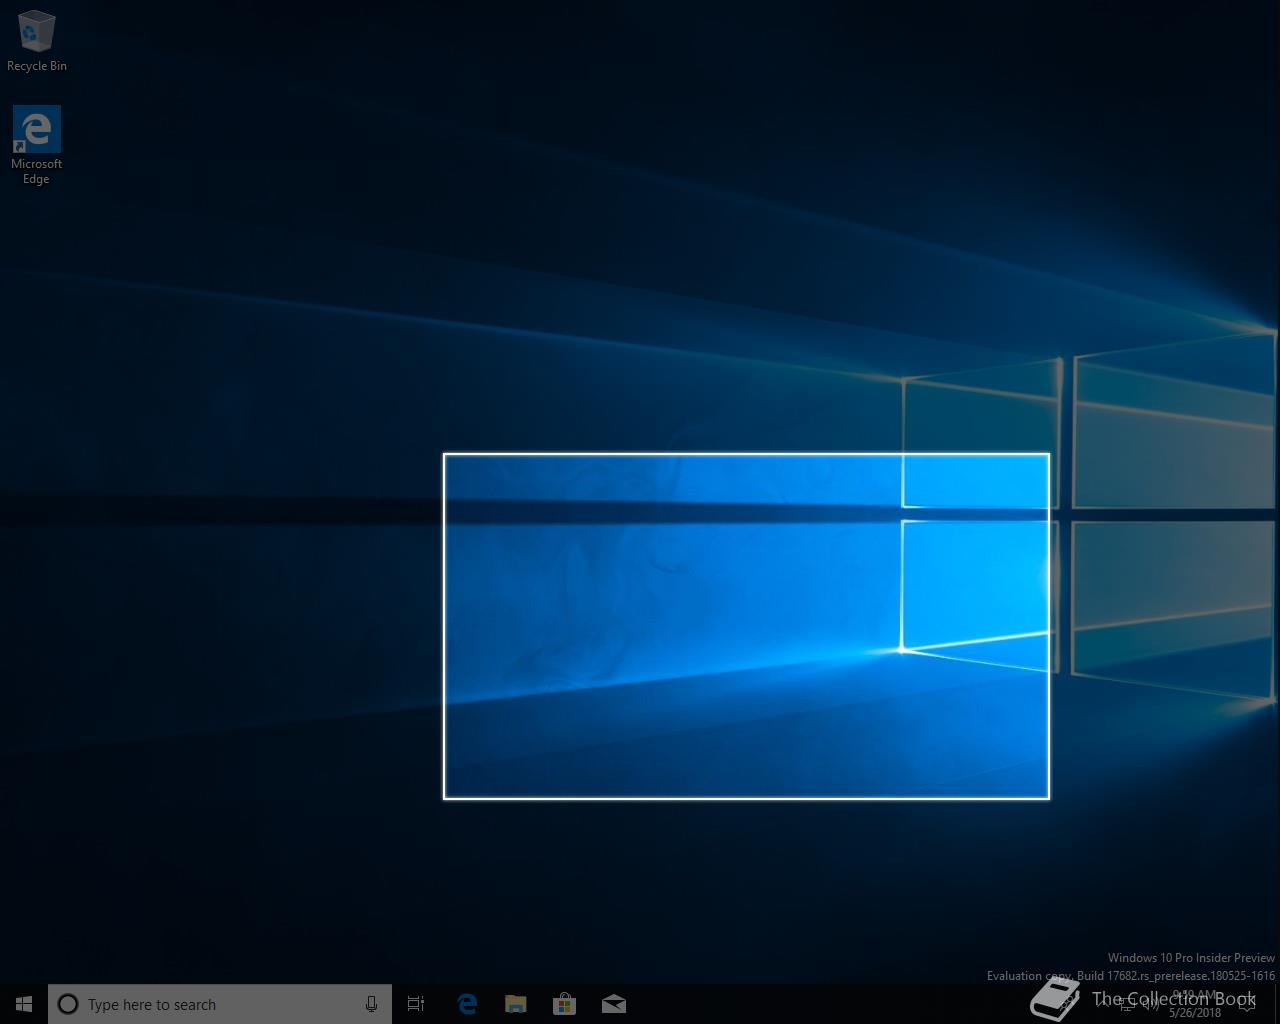The height and width of the screenshot is (1024, 1280).
Task: Click the Collection Book book logo
Action: 1055,998
